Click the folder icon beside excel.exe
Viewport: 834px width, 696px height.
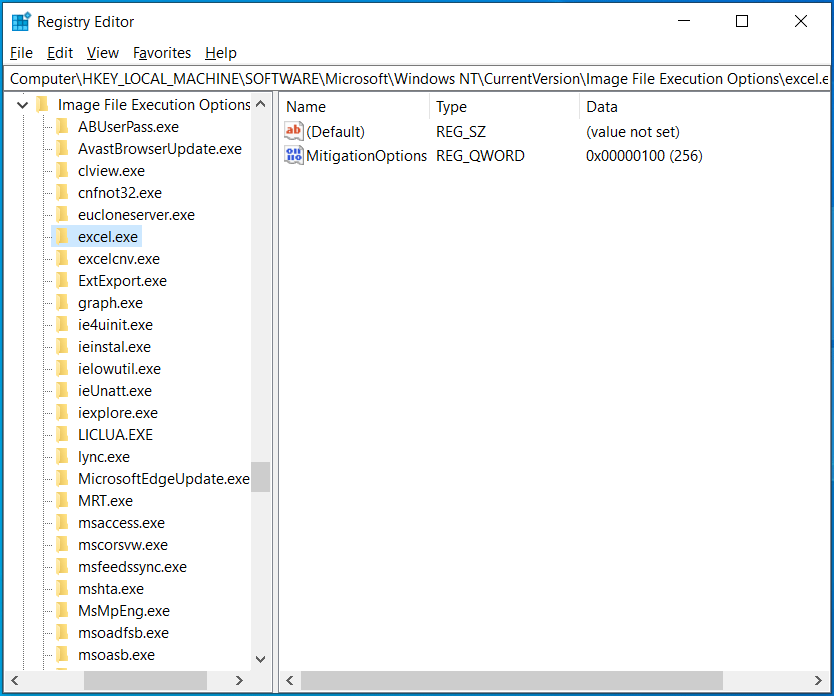[x=63, y=237]
